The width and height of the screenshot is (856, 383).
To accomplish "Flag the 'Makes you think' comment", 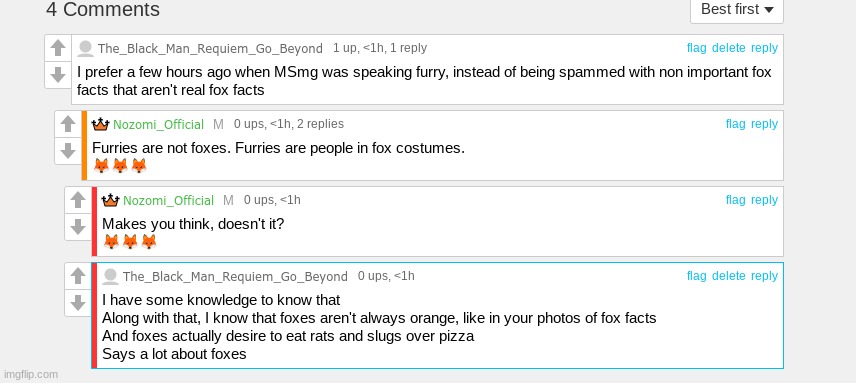I will (x=735, y=200).
